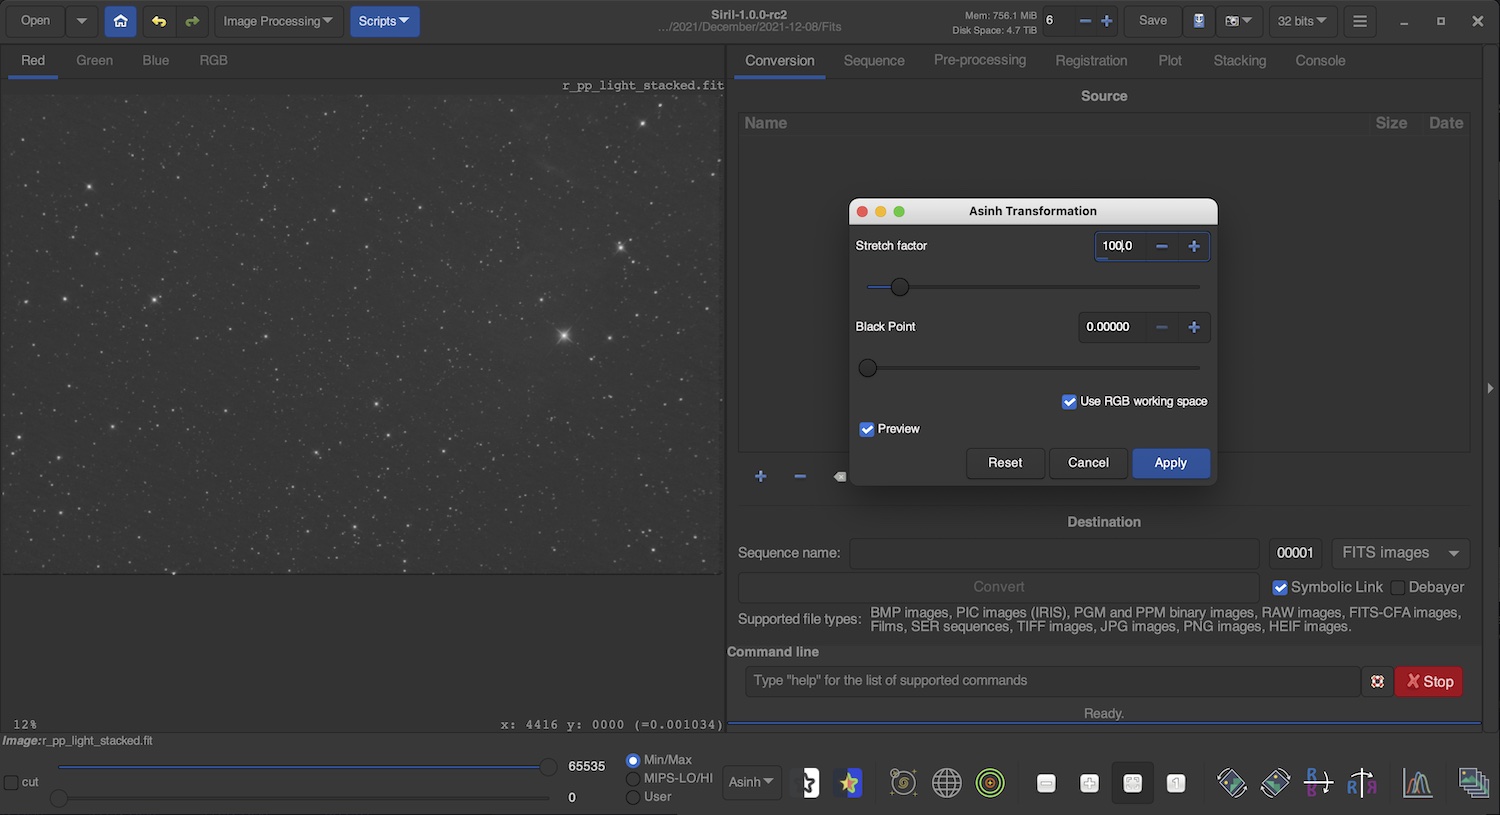Disable Use RGB working space
The height and width of the screenshot is (815, 1500).
coord(1069,402)
